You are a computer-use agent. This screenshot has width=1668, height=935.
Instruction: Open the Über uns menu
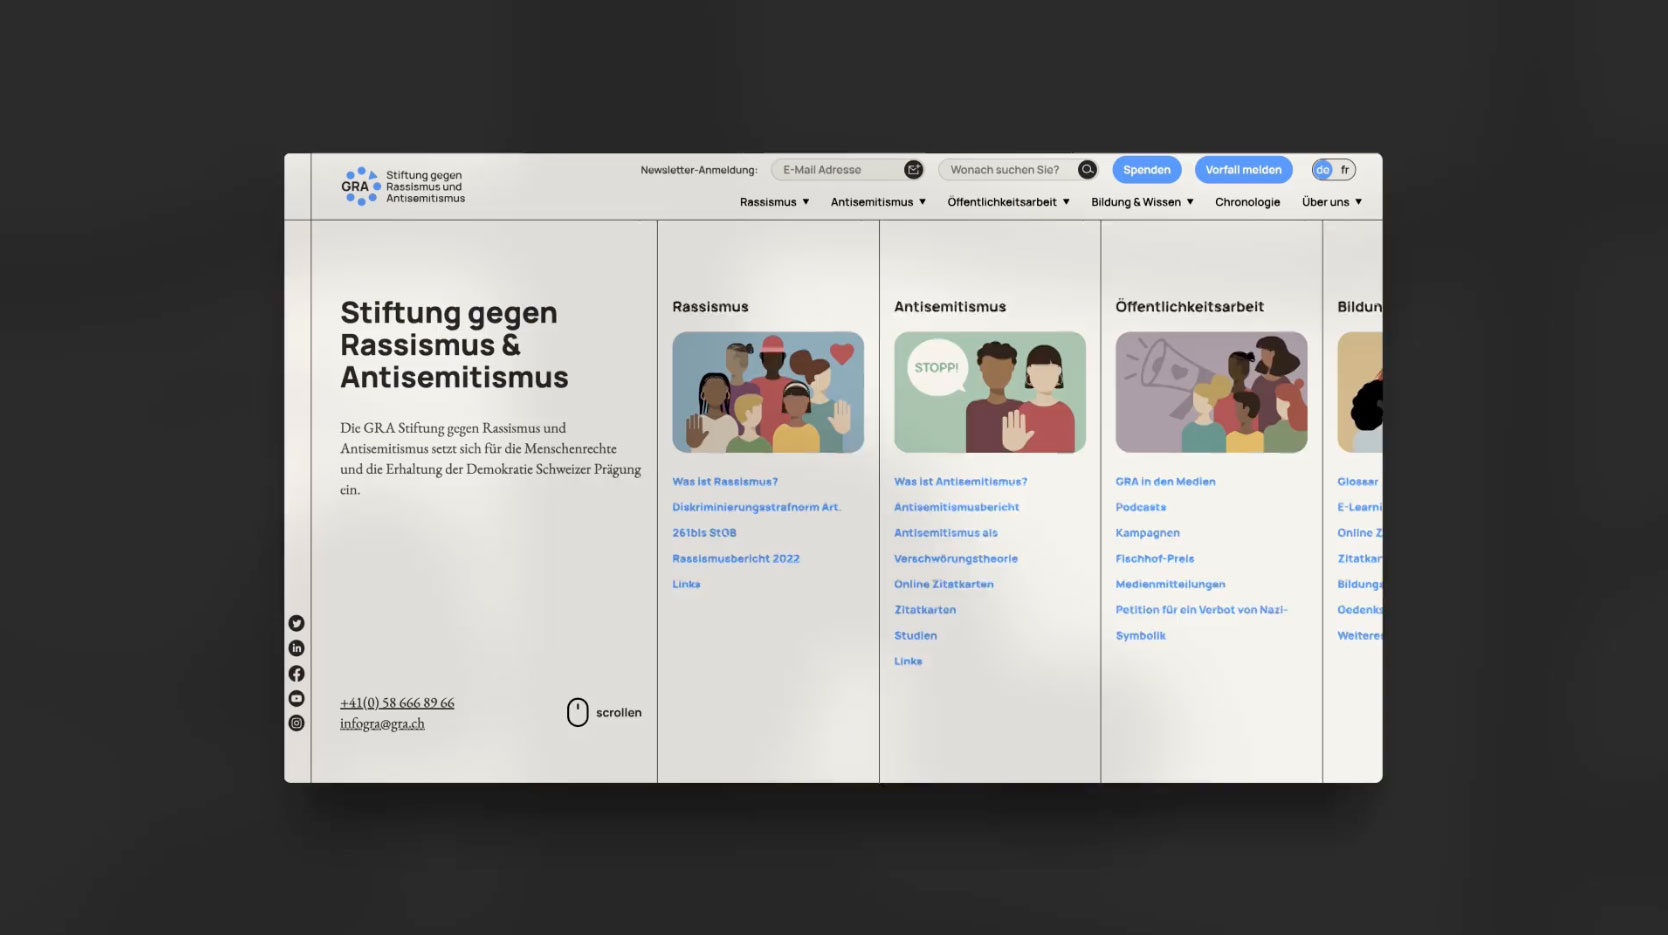point(1331,202)
